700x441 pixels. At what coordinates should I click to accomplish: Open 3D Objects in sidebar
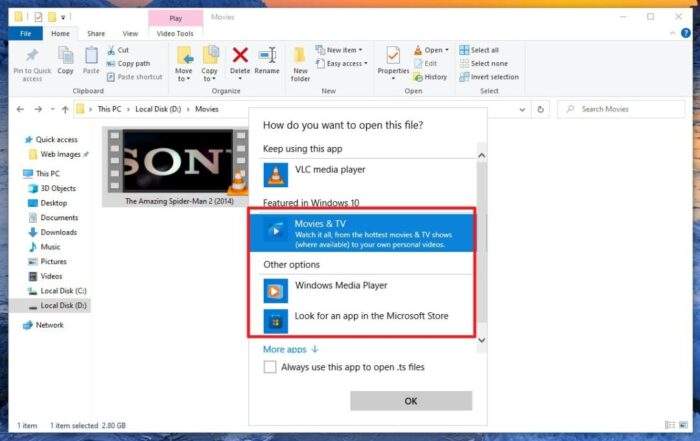(x=58, y=188)
